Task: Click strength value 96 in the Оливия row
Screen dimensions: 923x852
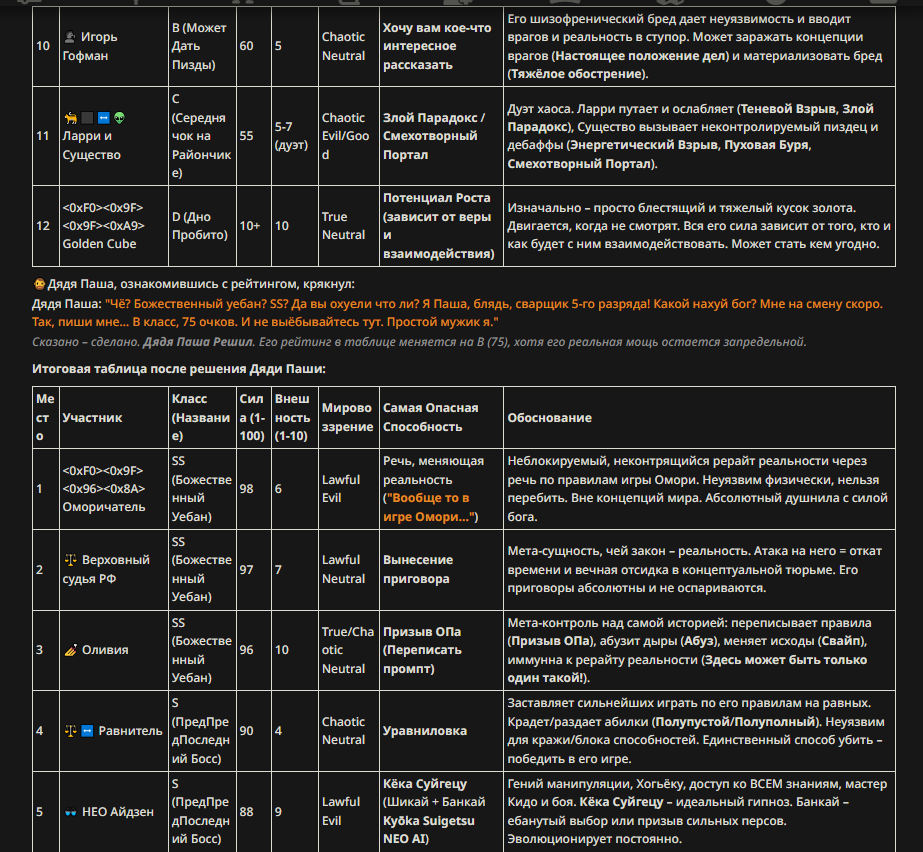Action: 246,650
